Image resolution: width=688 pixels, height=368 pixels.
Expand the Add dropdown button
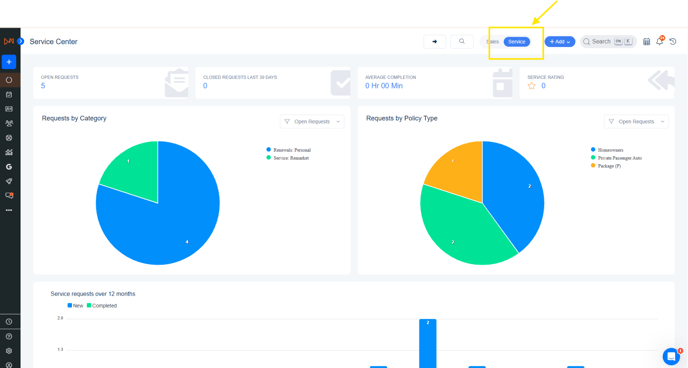(559, 42)
